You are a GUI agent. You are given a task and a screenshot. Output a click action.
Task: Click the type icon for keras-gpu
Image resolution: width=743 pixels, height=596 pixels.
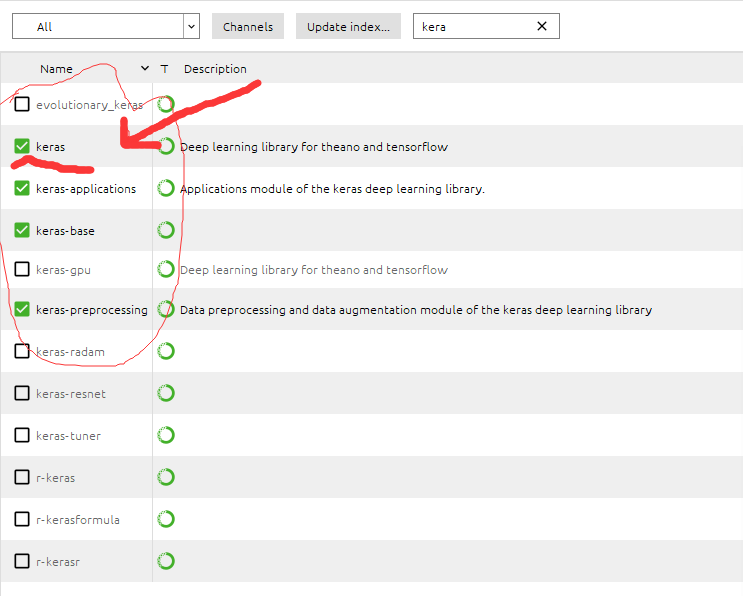166,269
